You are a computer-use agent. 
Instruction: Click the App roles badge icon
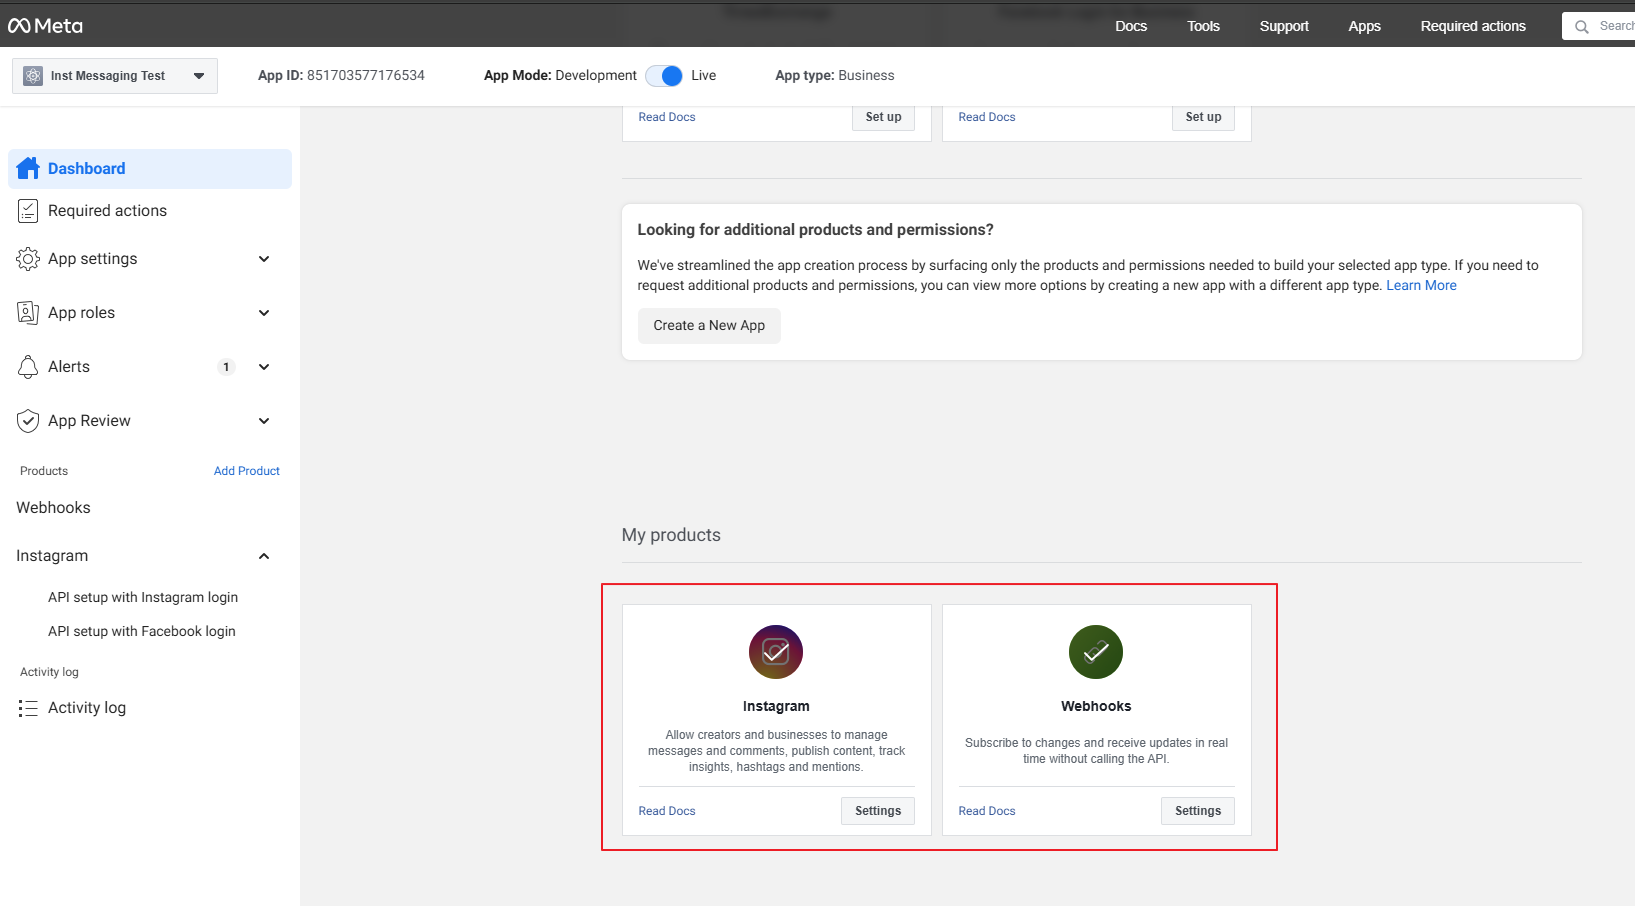28,313
